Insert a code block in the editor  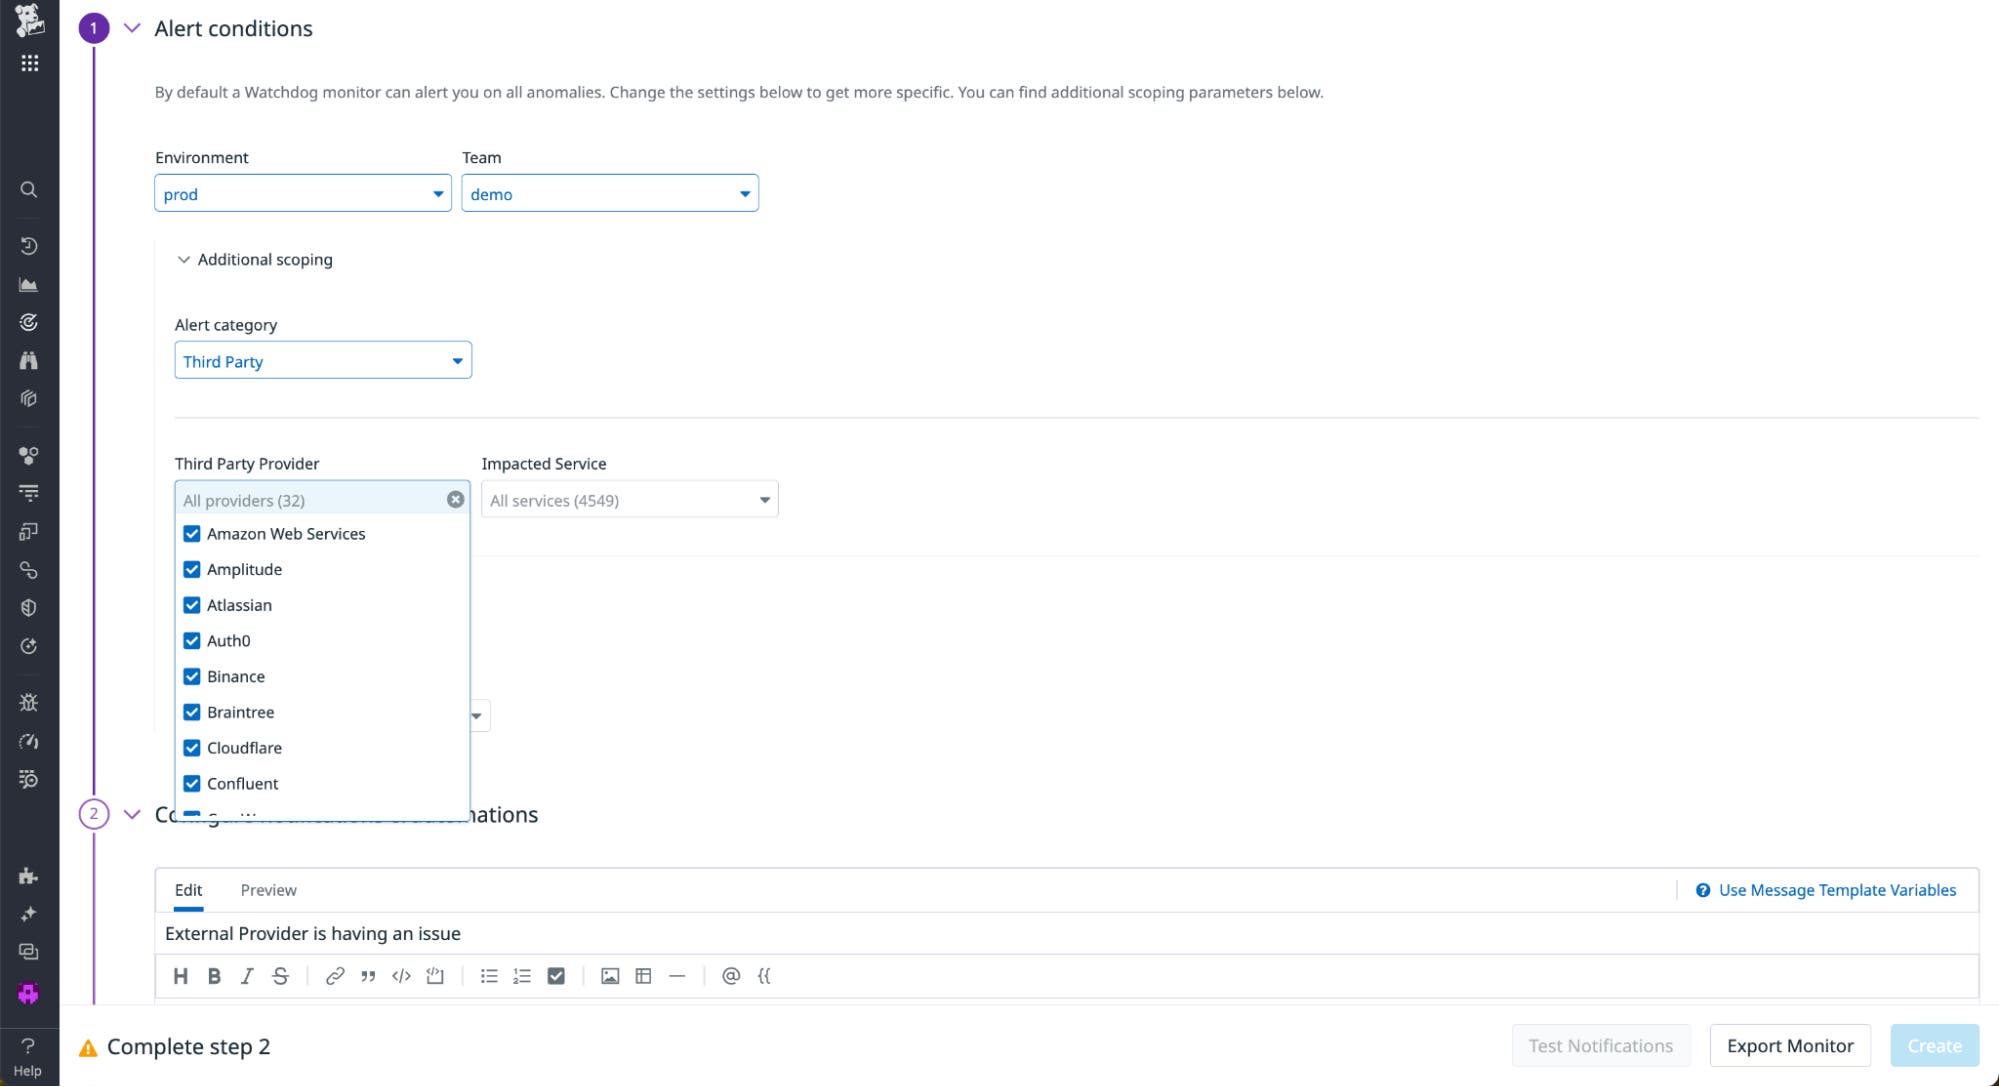point(402,976)
